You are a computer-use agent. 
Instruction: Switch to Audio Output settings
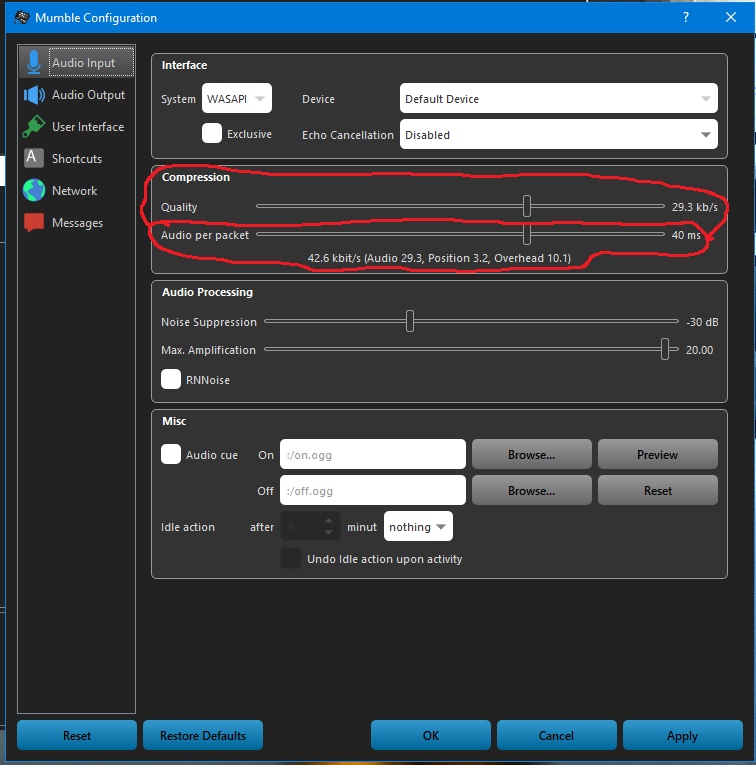tap(77, 95)
